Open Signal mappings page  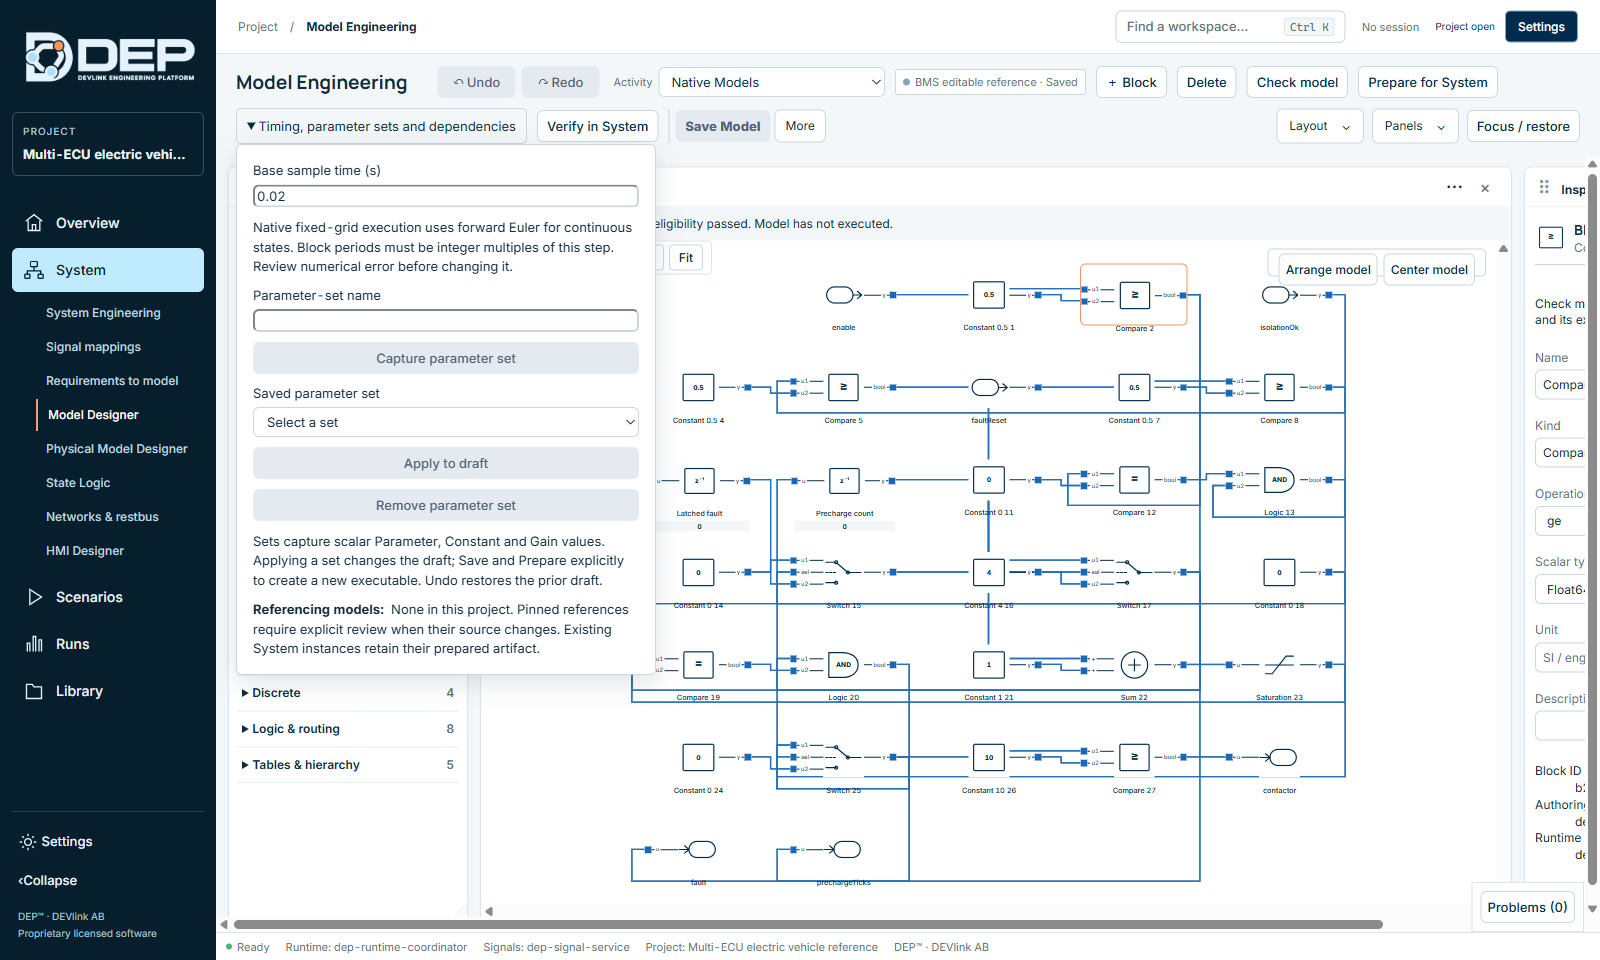(93, 347)
